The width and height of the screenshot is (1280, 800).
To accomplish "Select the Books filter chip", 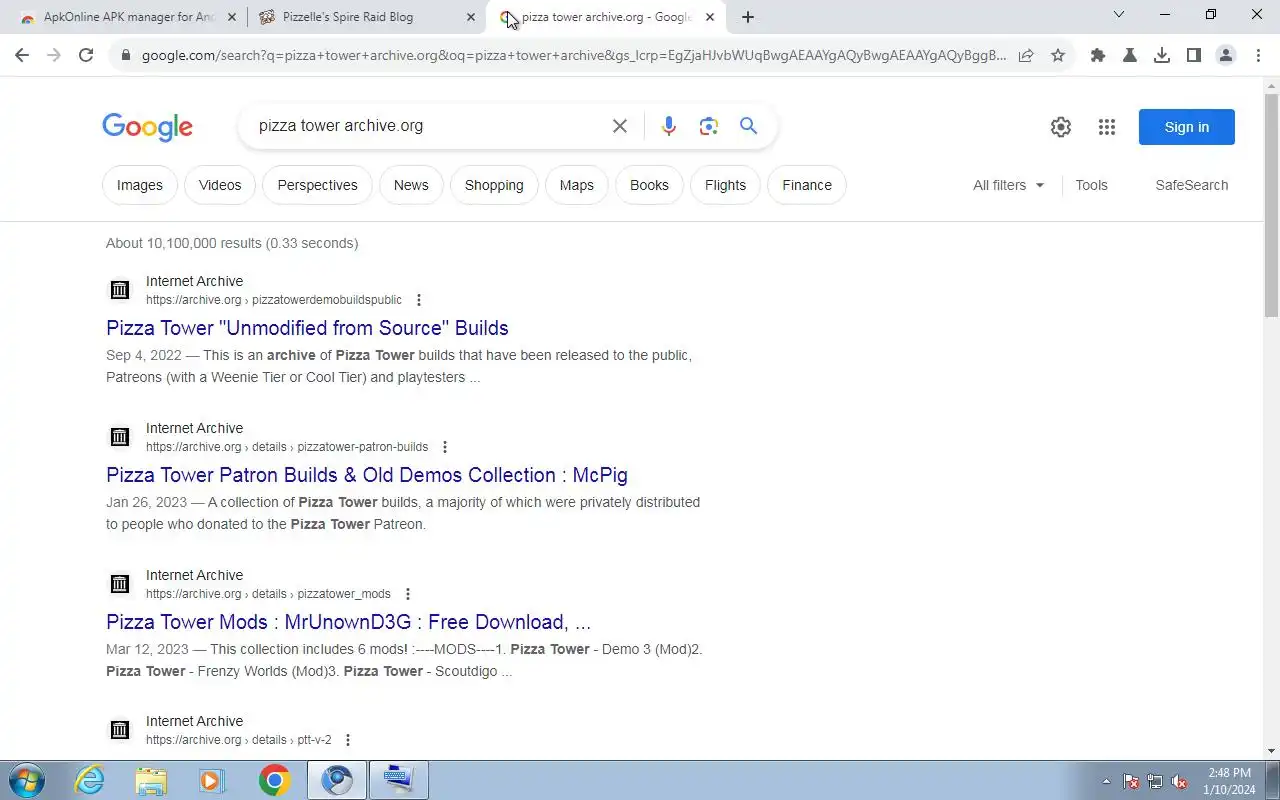I will pyautogui.click(x=649, y=185).
